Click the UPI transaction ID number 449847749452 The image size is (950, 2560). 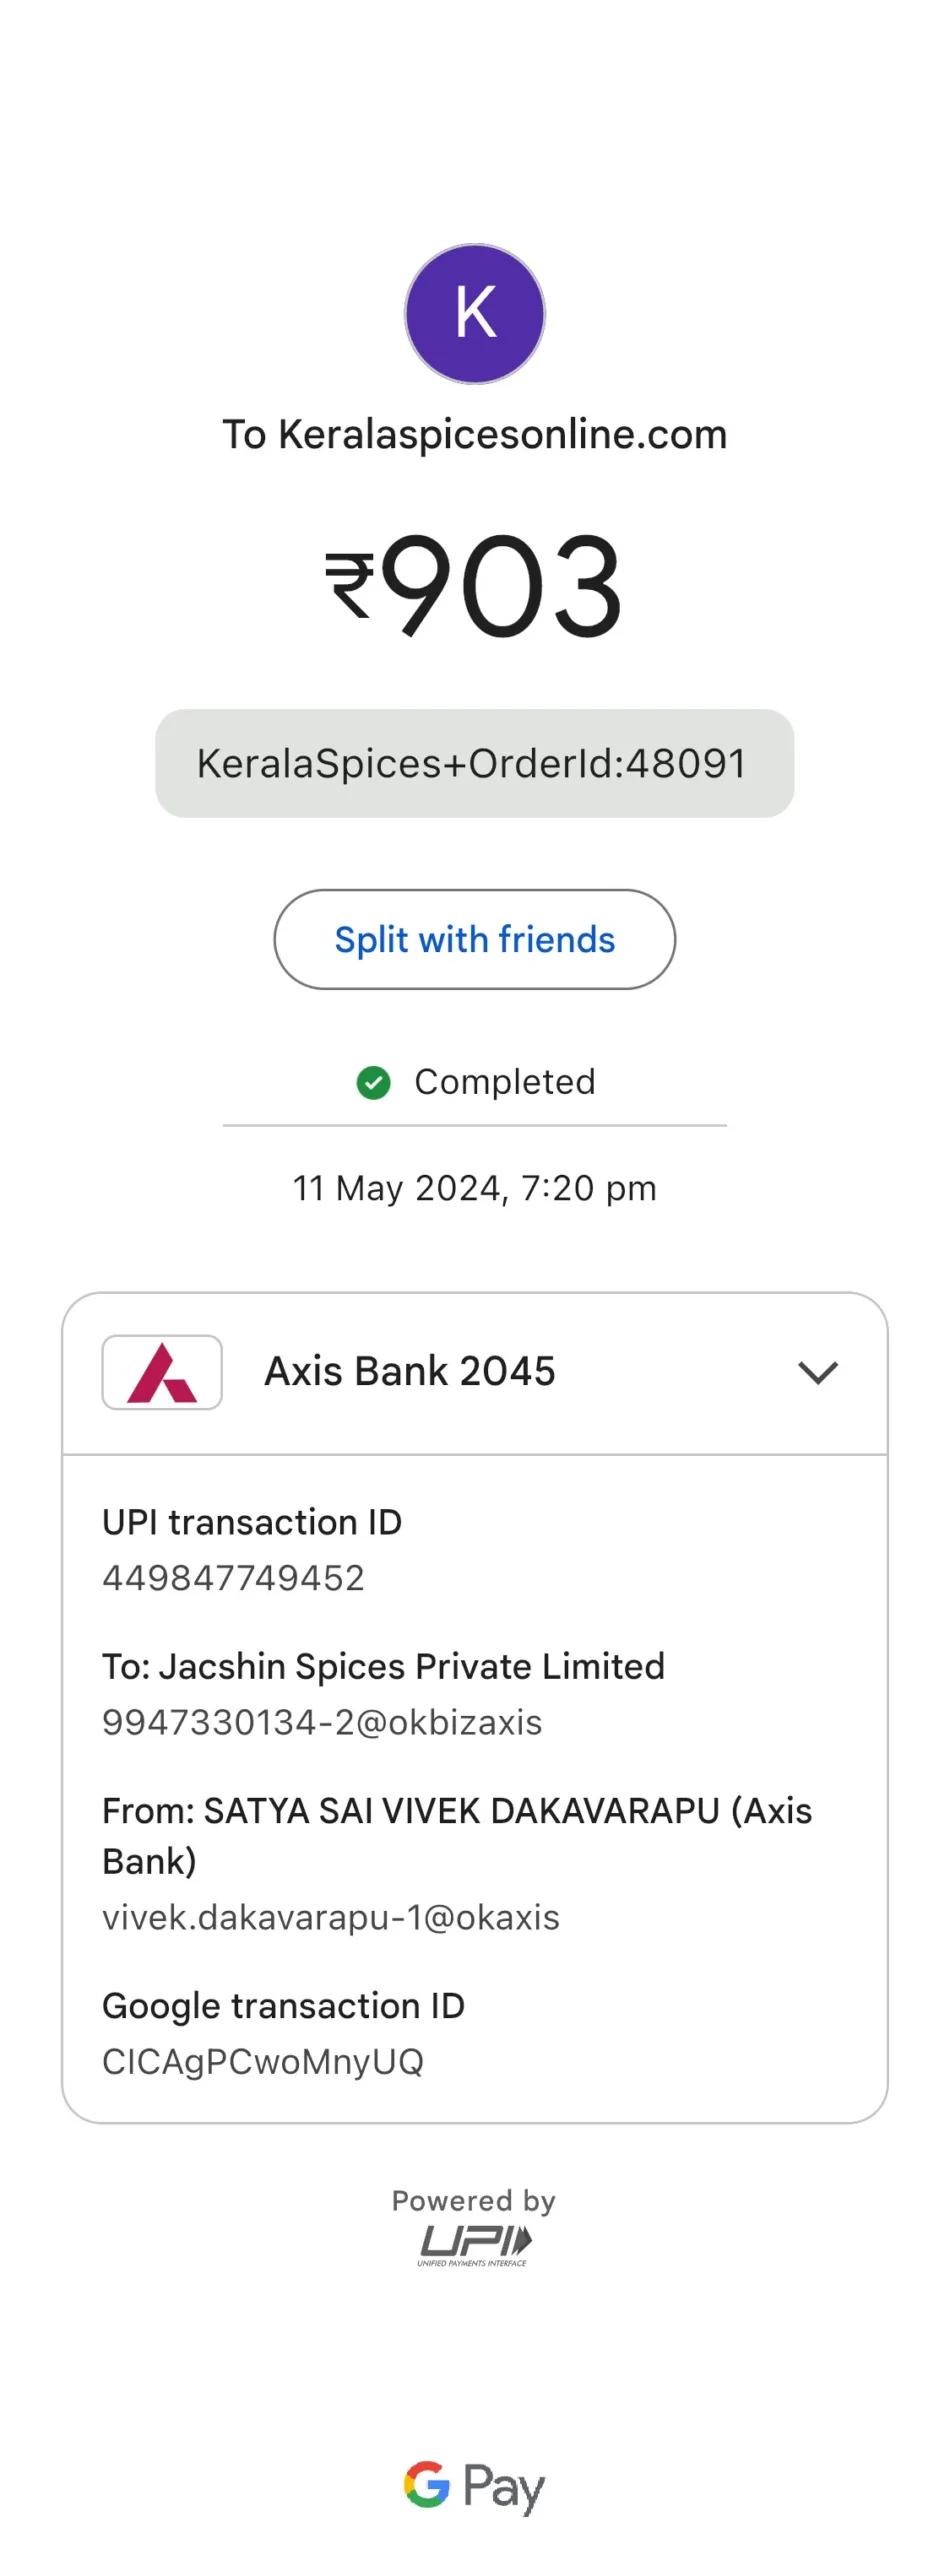coord(234,1578)
